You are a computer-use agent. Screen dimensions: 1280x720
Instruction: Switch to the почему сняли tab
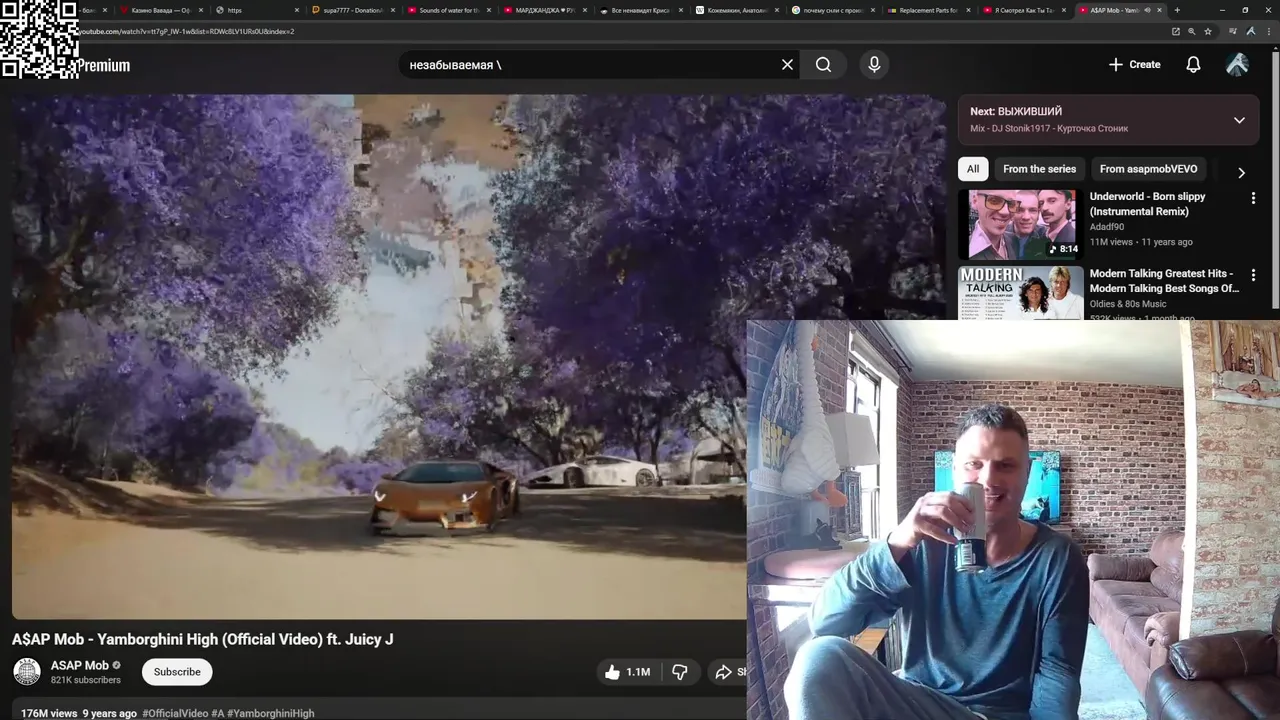click(832, 10)
